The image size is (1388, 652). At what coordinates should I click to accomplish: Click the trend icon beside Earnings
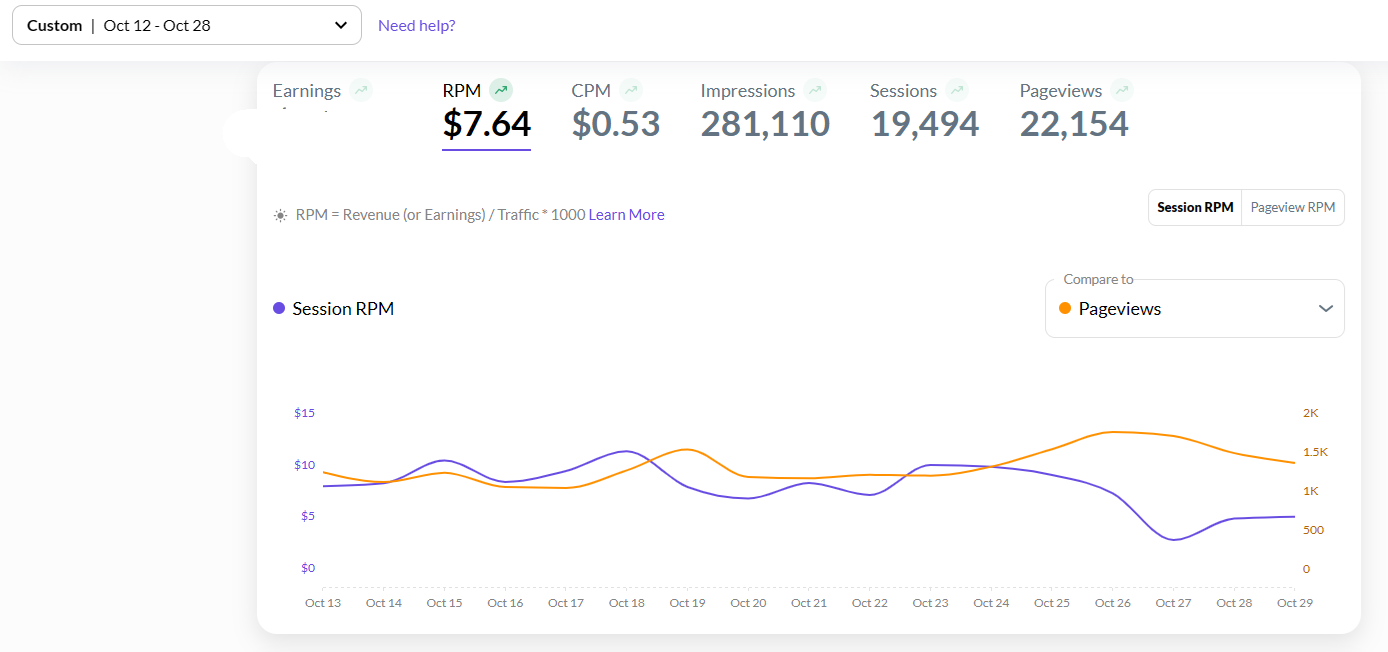(361, 90)
